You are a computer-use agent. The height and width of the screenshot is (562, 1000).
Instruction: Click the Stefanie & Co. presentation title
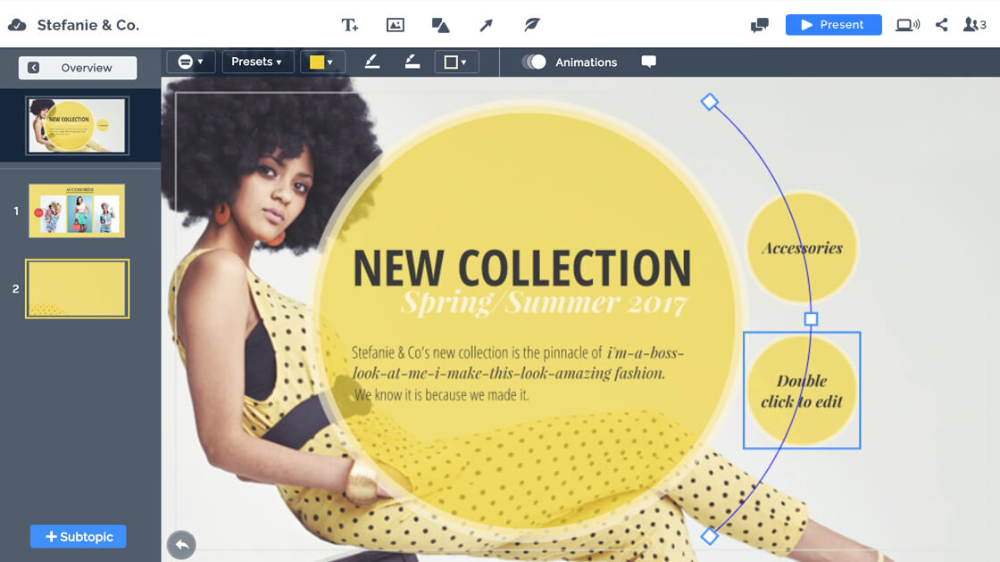tap(88, 25)
